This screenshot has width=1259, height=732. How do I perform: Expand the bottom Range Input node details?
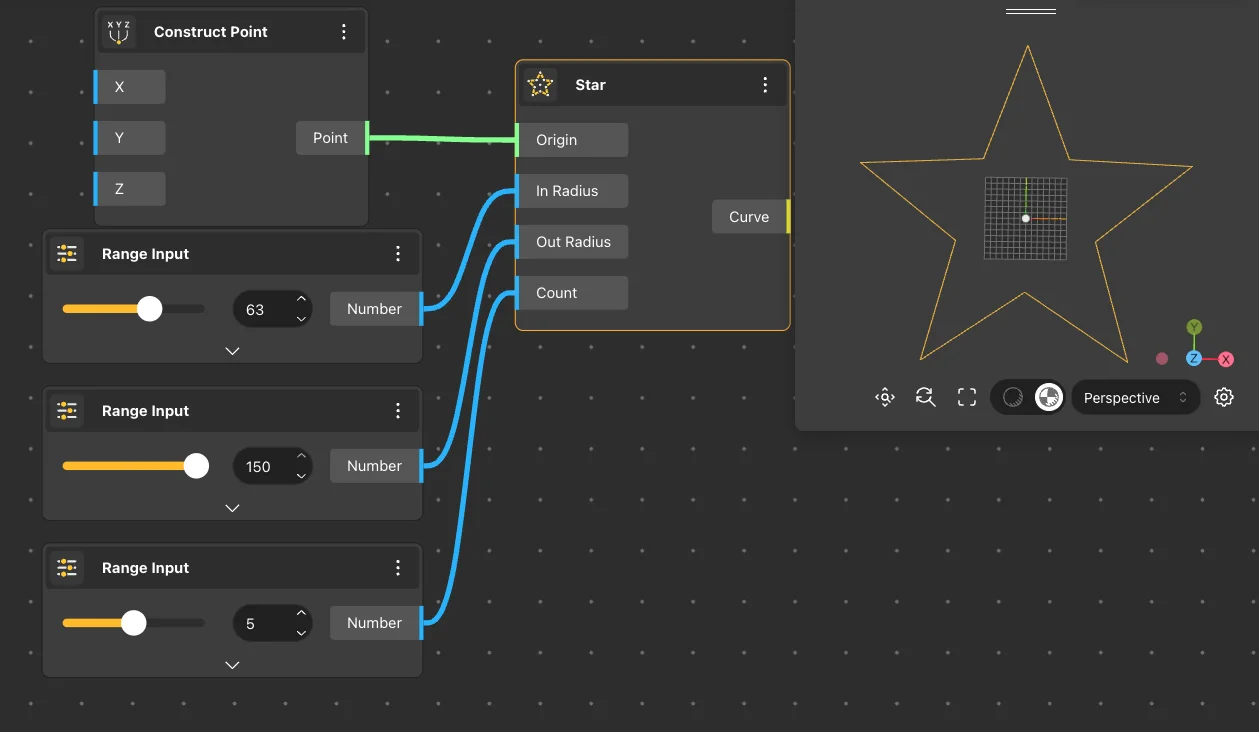tap(232, 664)
